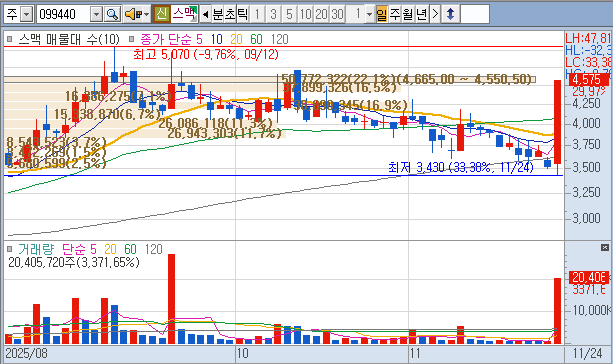Click the > expand arrow after 년

point(435,14)
